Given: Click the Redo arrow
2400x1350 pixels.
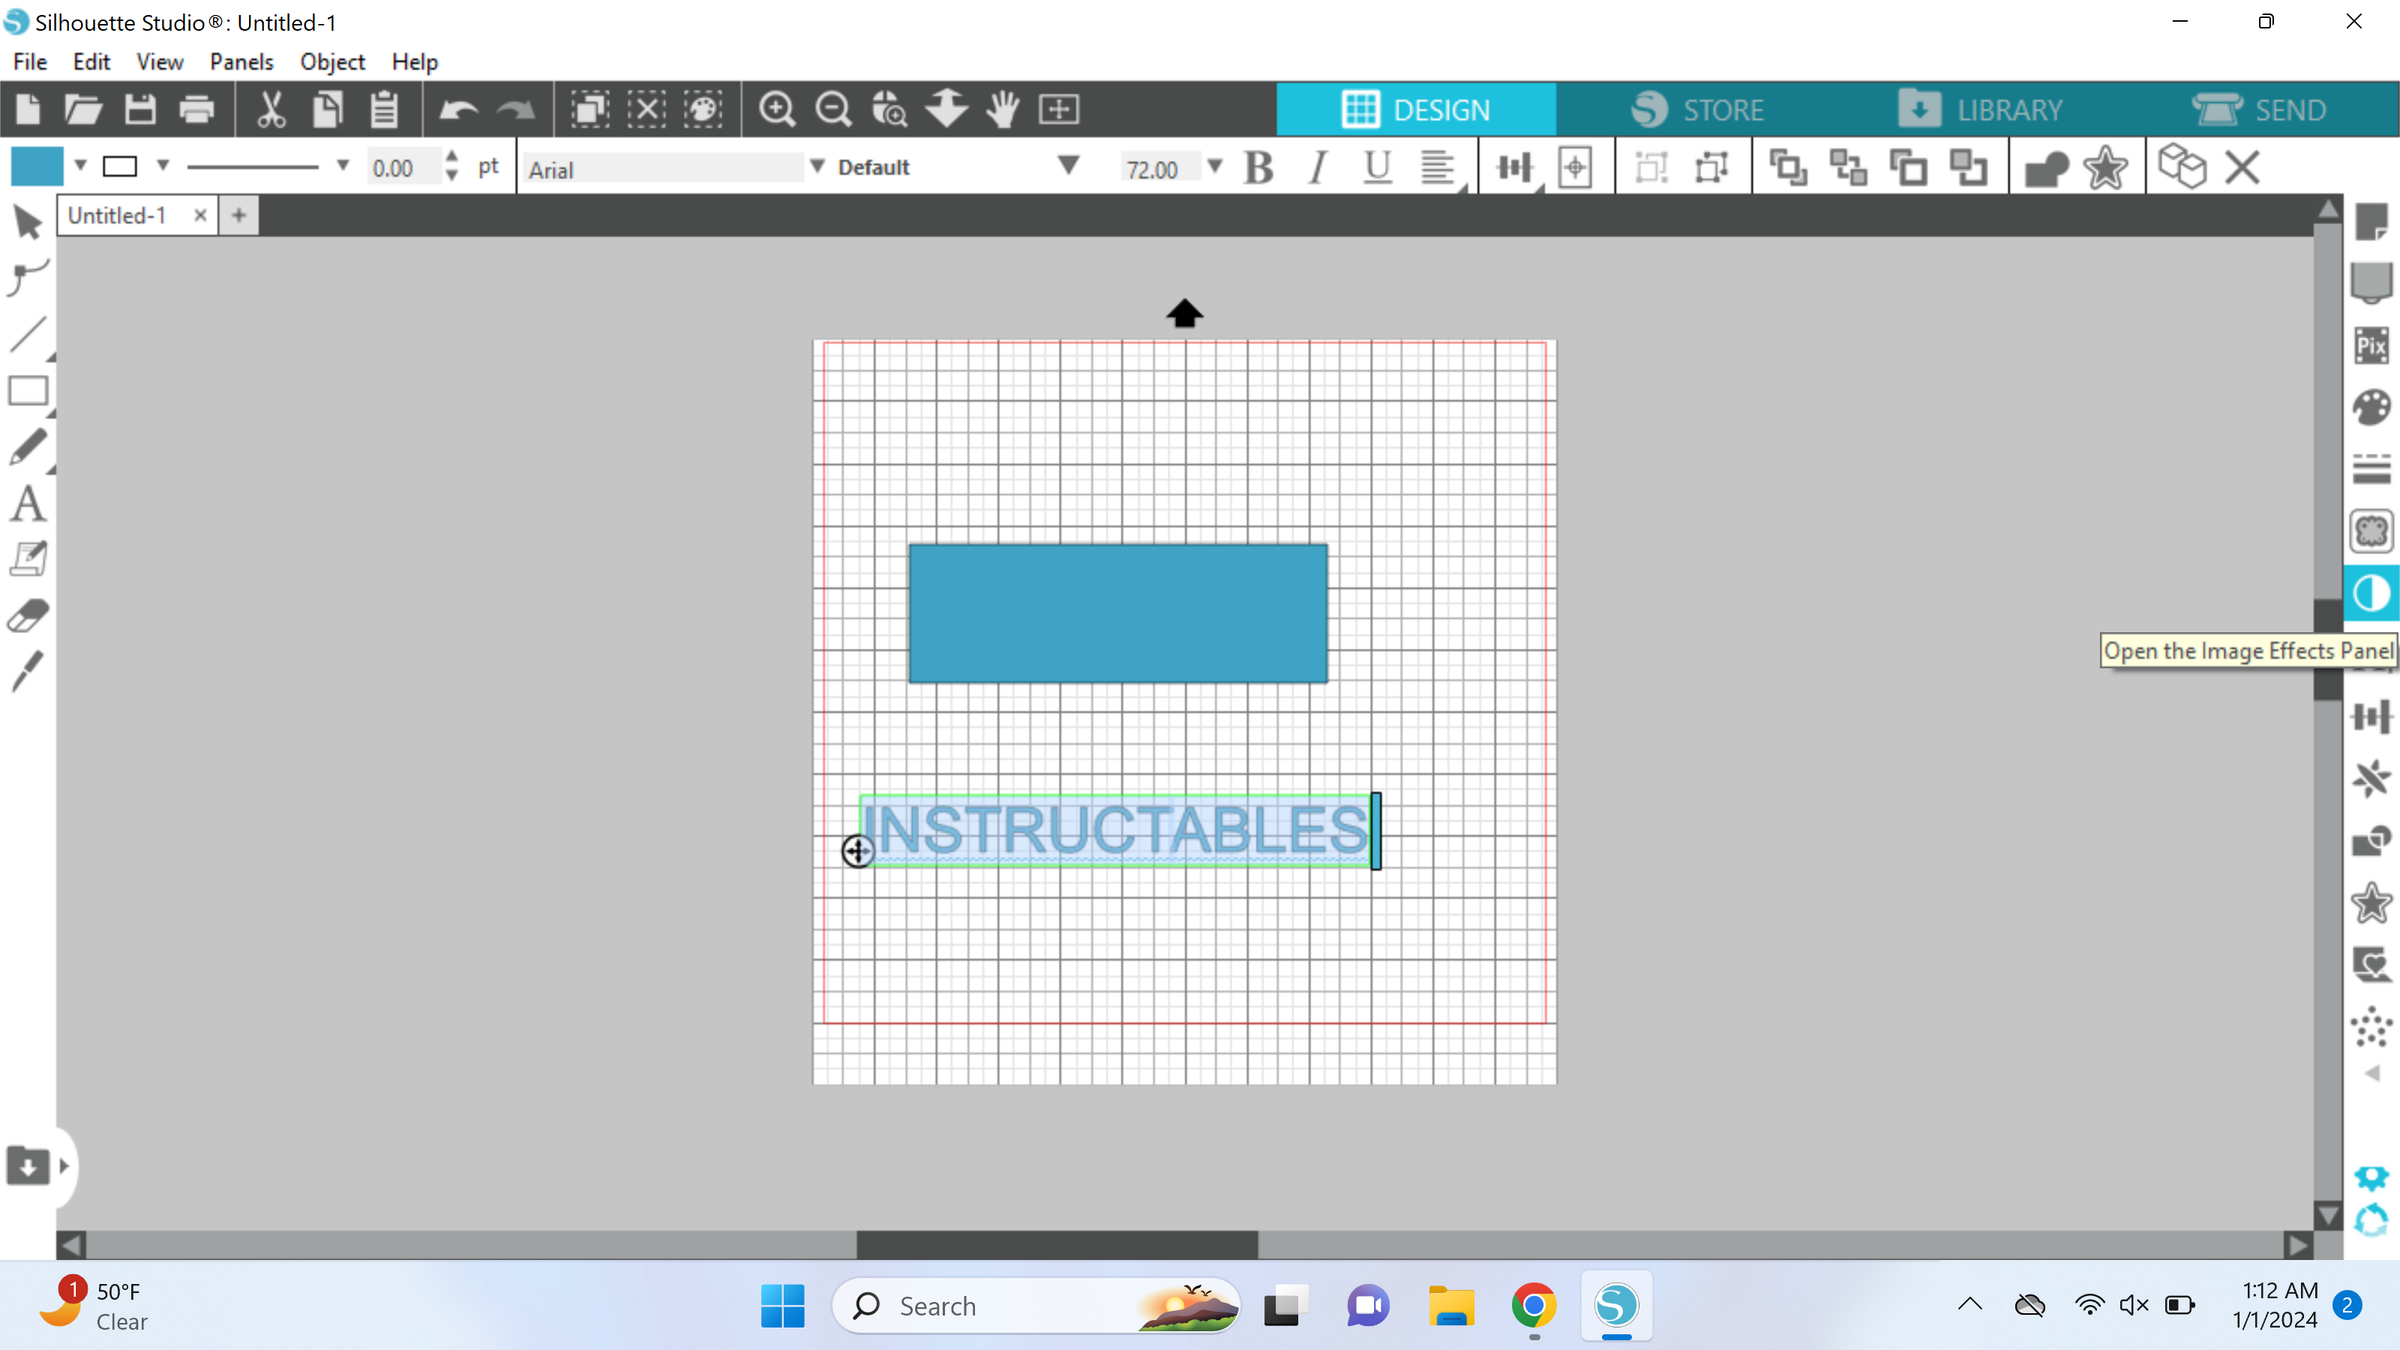Looking at the screenshot, I should click(x=515, y=109).
